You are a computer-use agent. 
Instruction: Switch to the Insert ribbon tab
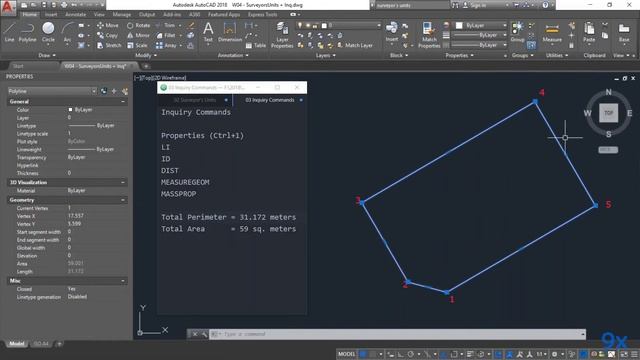click(51, 14)
